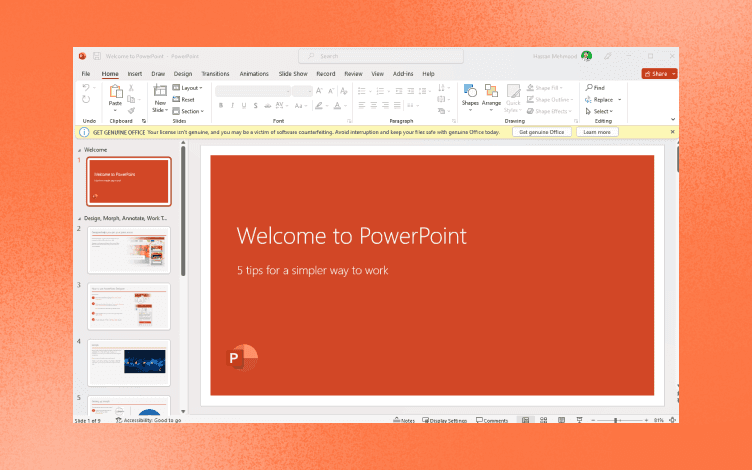The width and height of the screenshot is (752, 470).
Task: Collapse the ribbon with chevron arrow
Action: [x=673, y=119]
